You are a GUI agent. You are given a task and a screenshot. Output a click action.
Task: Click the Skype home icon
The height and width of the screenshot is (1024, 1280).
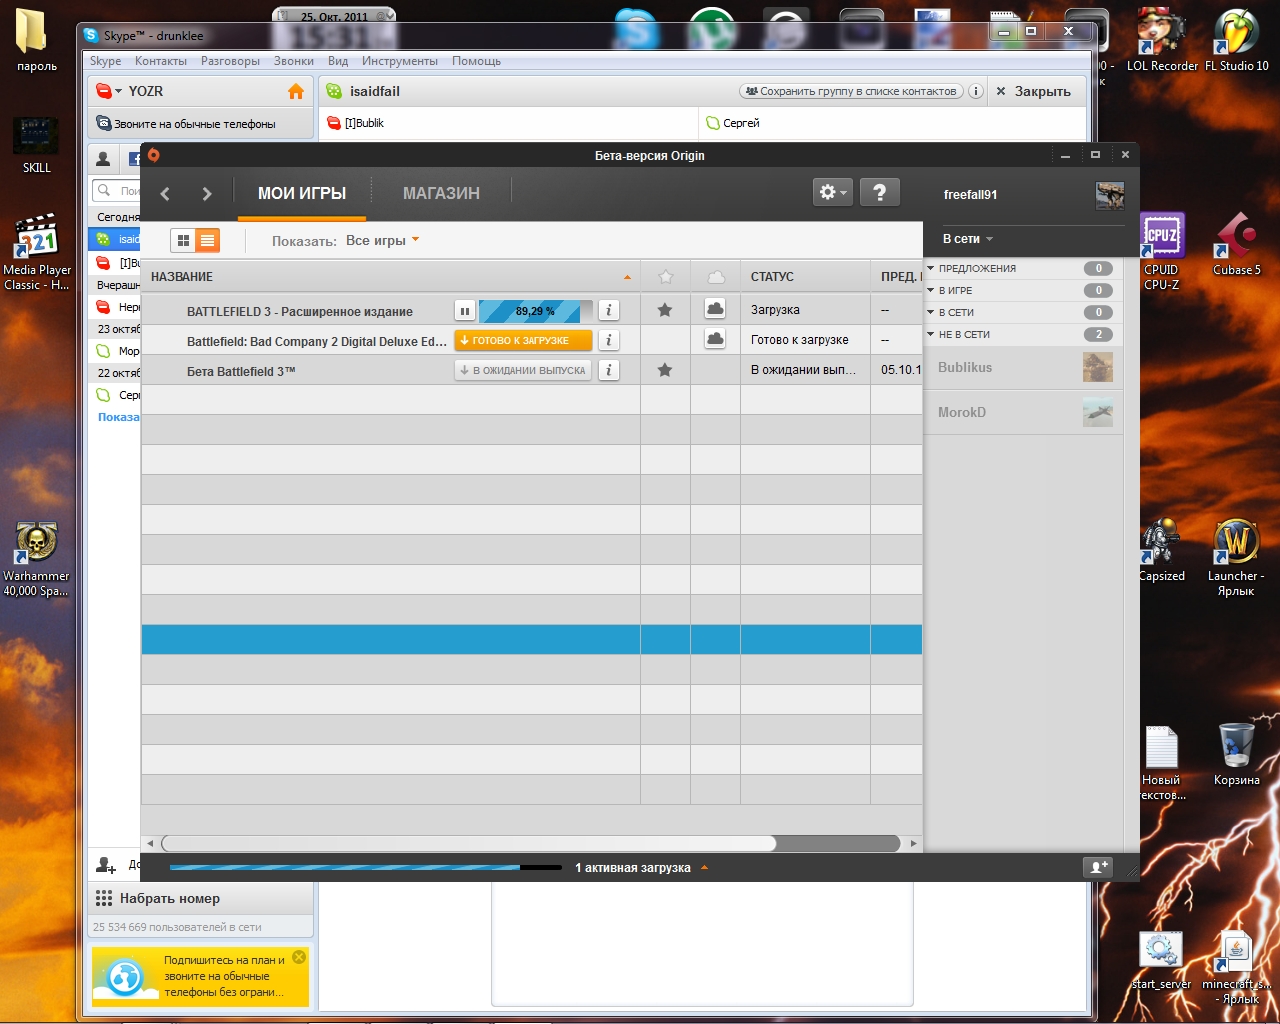click(296, 91)
